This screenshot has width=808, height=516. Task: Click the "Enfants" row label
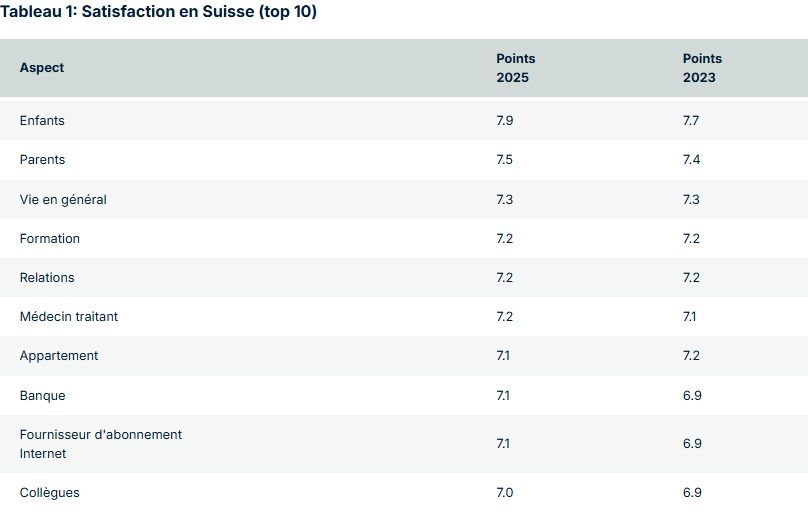[x=43, y=121]
